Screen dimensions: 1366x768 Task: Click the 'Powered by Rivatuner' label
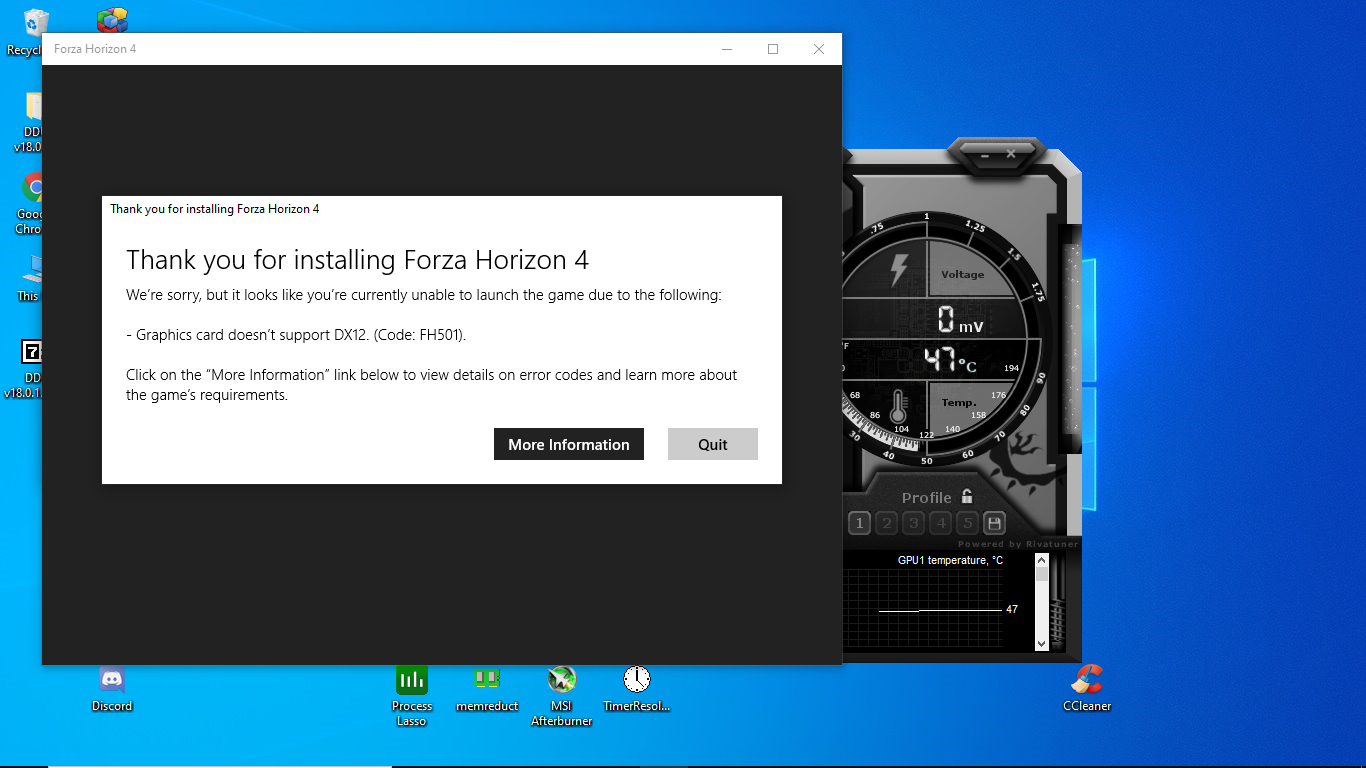1018,544
